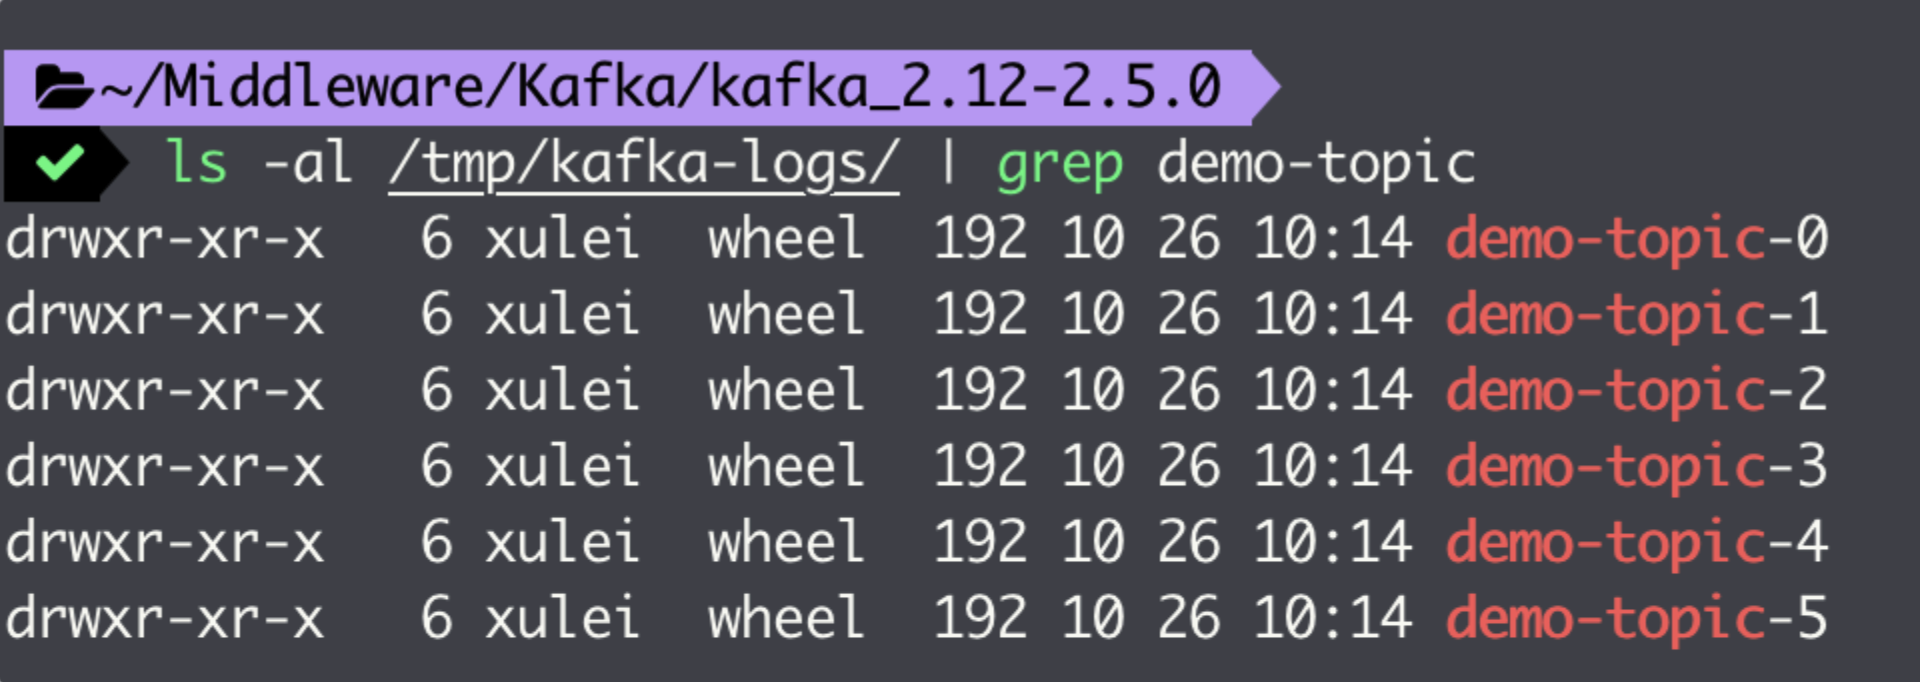
Task: Click group 'wheel' in demo-topic-2 row
Action: (786, 389)
